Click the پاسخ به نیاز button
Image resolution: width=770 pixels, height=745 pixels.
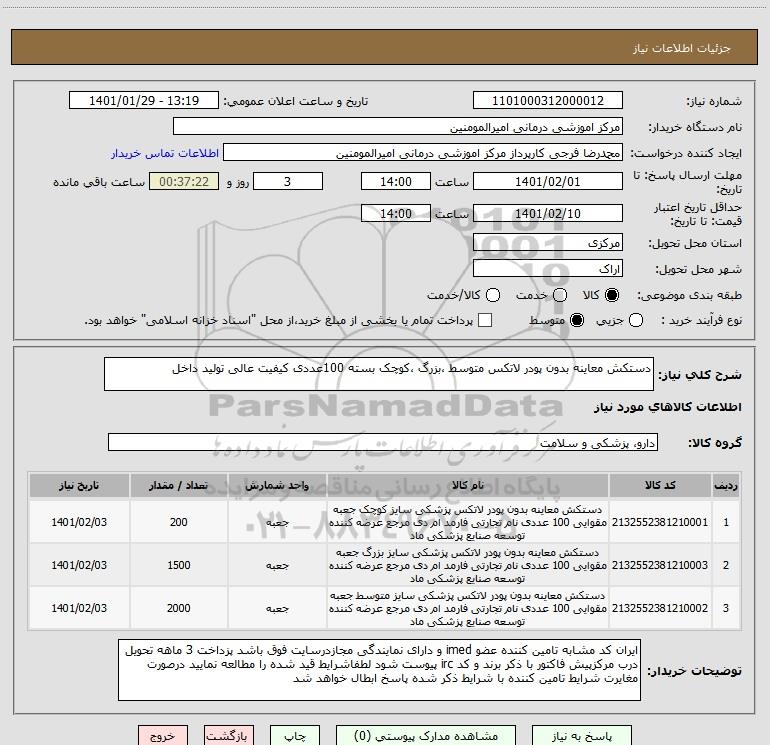581,736
